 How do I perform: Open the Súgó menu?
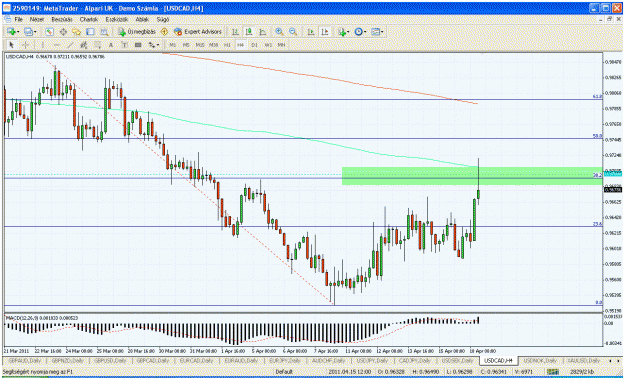162,19
